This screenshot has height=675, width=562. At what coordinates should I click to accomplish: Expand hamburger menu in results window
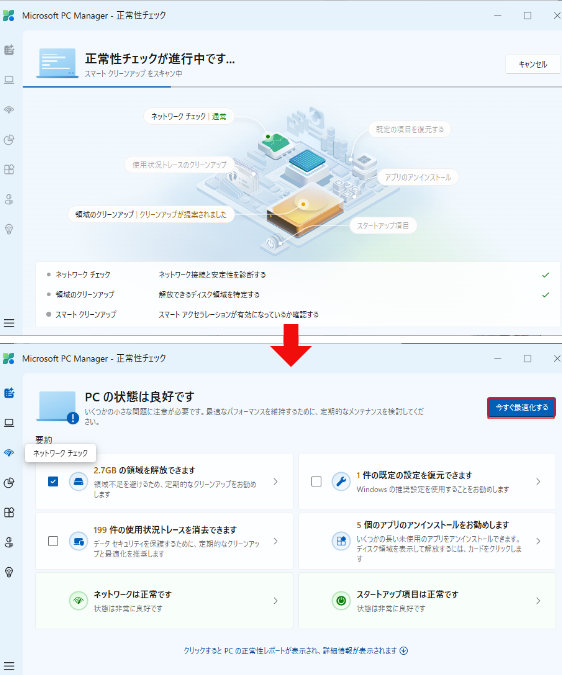click(9, 666)
